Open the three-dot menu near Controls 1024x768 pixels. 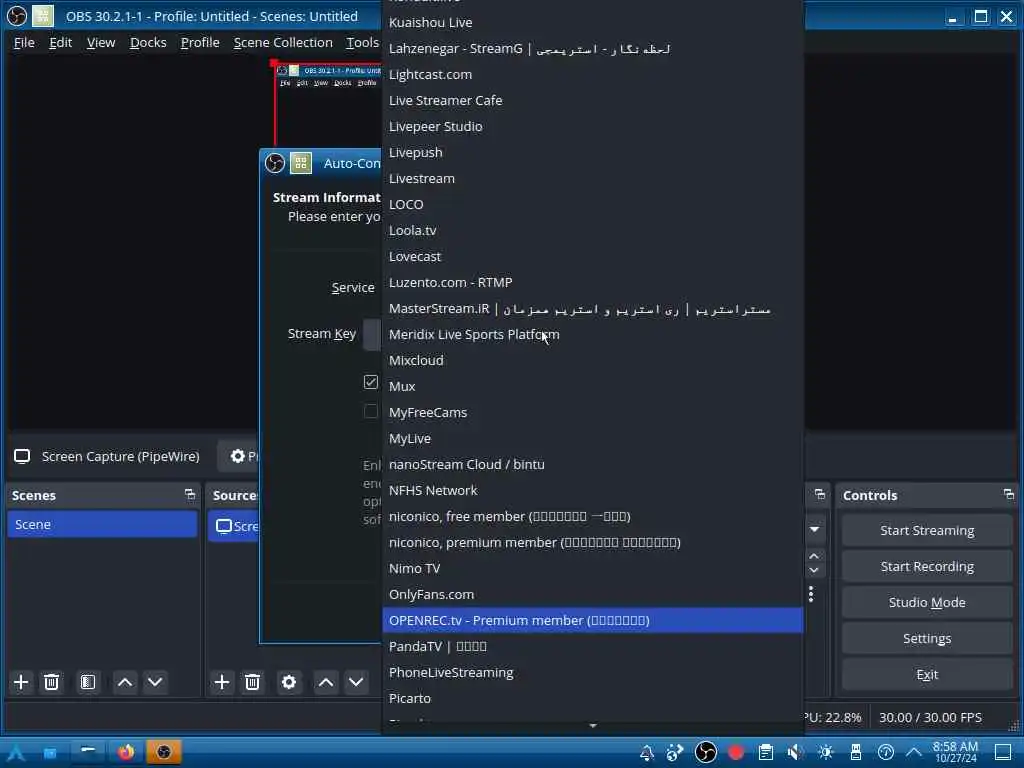[811, 594]
